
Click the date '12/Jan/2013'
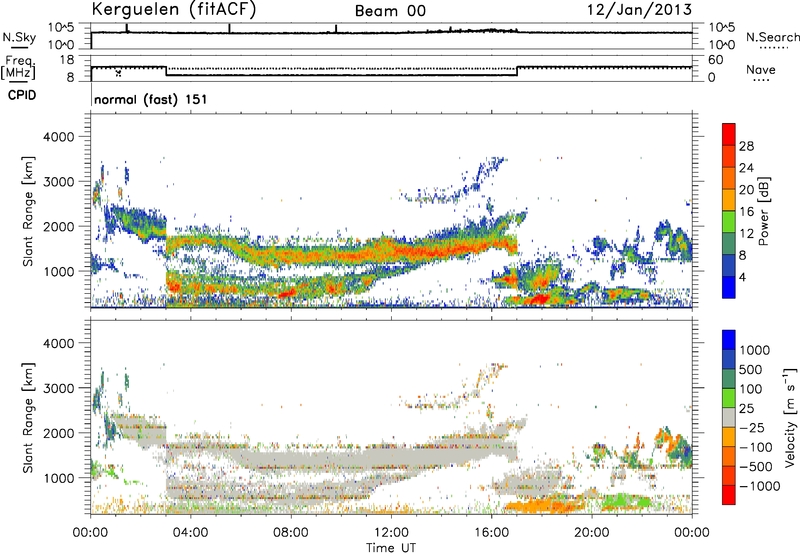640,10
